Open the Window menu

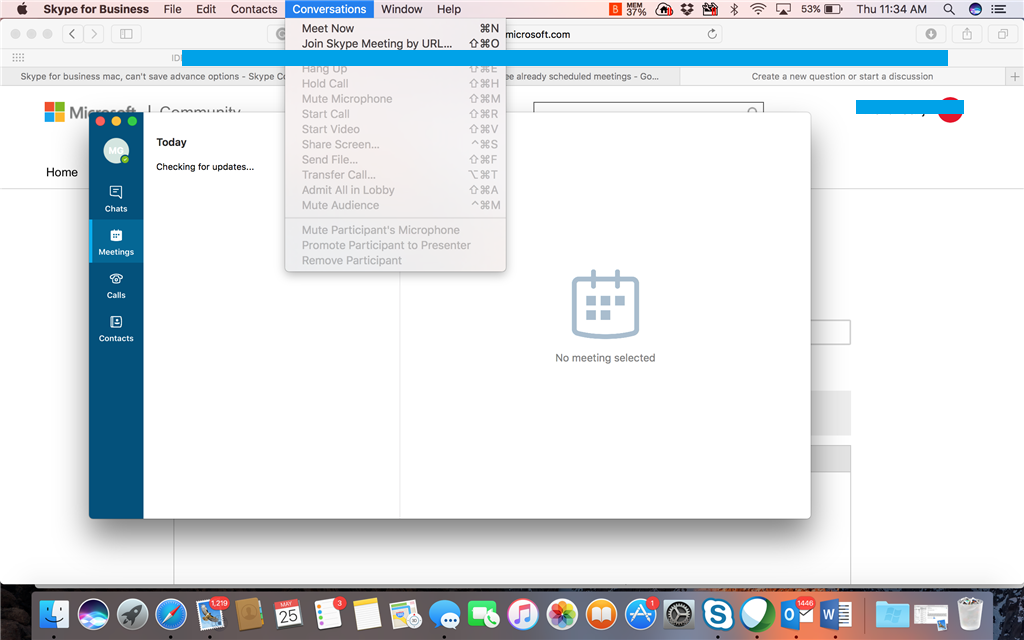402,9
